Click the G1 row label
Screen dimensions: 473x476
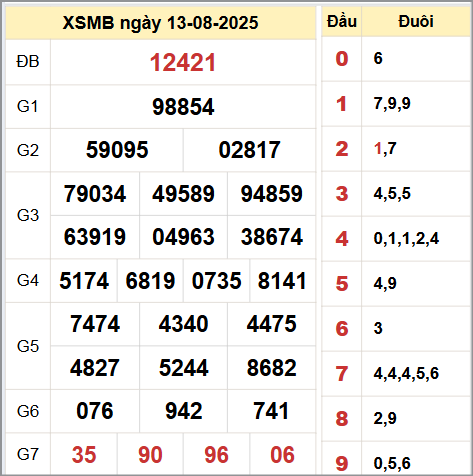pos(28,107)
